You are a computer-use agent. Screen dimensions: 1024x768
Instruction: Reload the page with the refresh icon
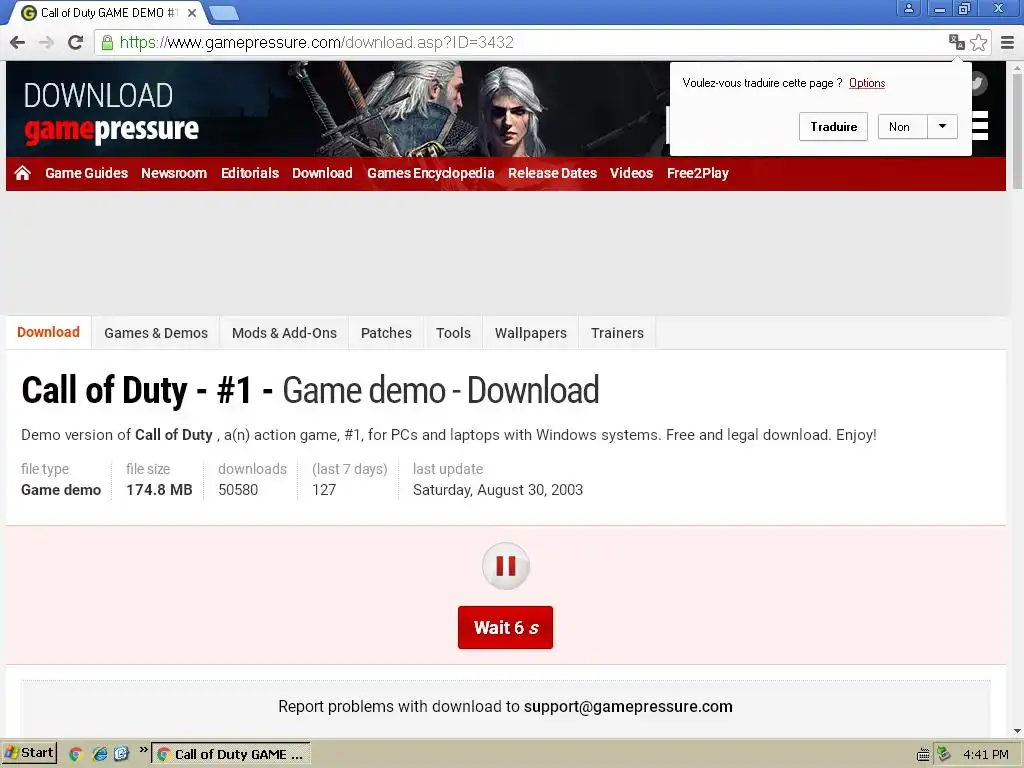click(75, 42)
